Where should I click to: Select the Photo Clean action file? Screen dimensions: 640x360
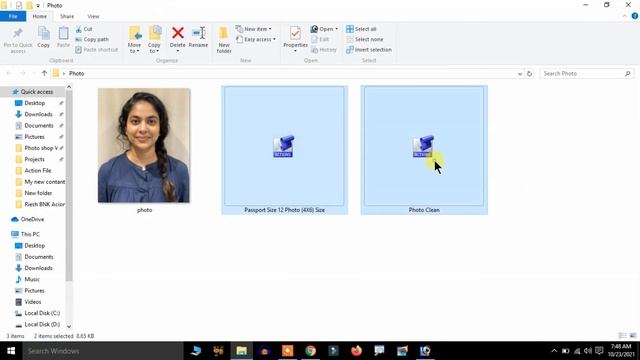[424, 150]
